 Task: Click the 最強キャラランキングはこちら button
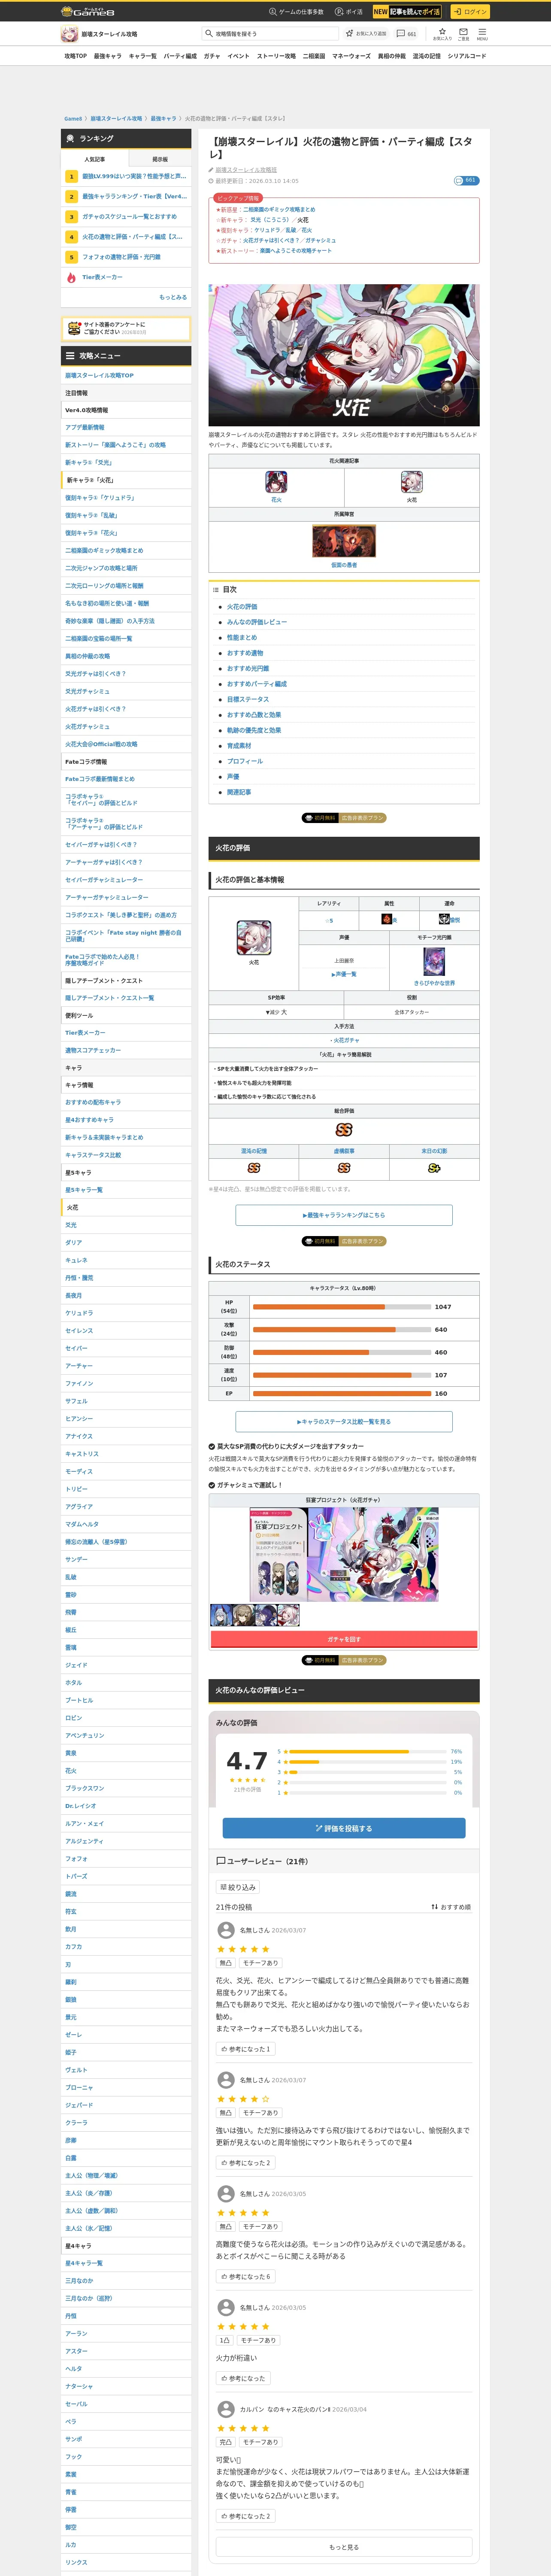pos(344,1215)
